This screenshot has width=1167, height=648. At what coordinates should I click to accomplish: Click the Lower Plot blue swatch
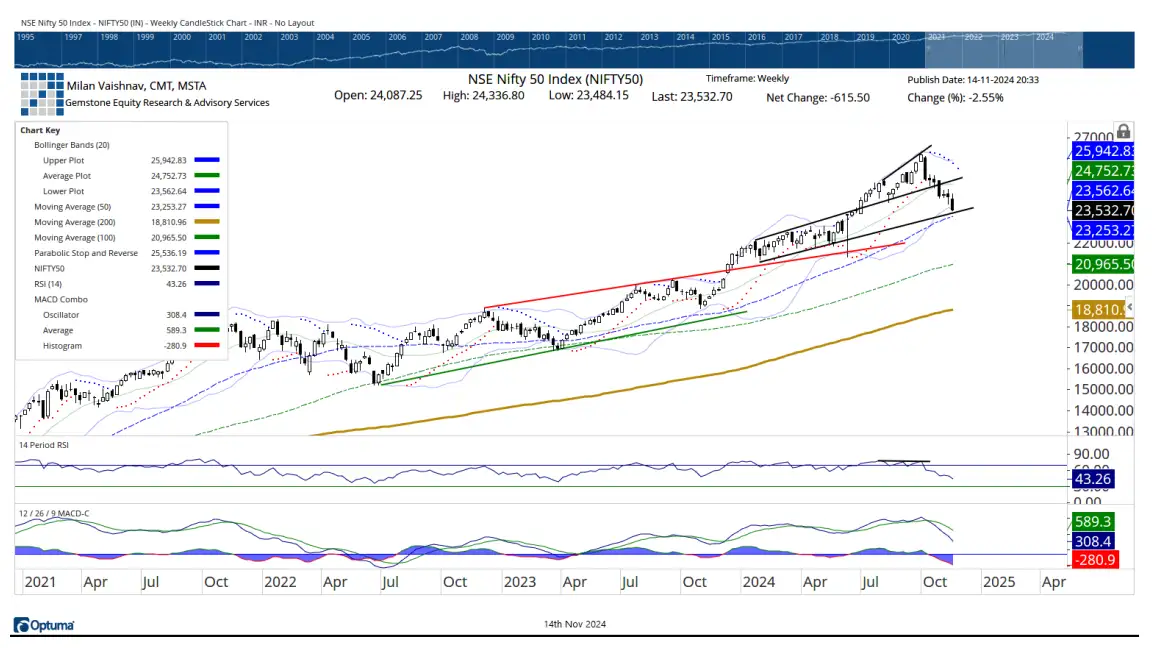(x=207, y=191)
